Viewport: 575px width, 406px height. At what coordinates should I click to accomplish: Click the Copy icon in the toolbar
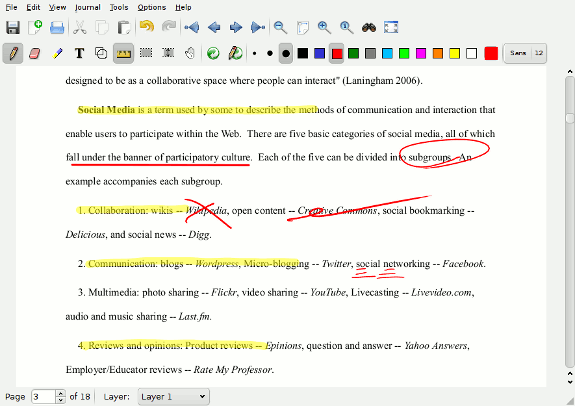(102, 28)
